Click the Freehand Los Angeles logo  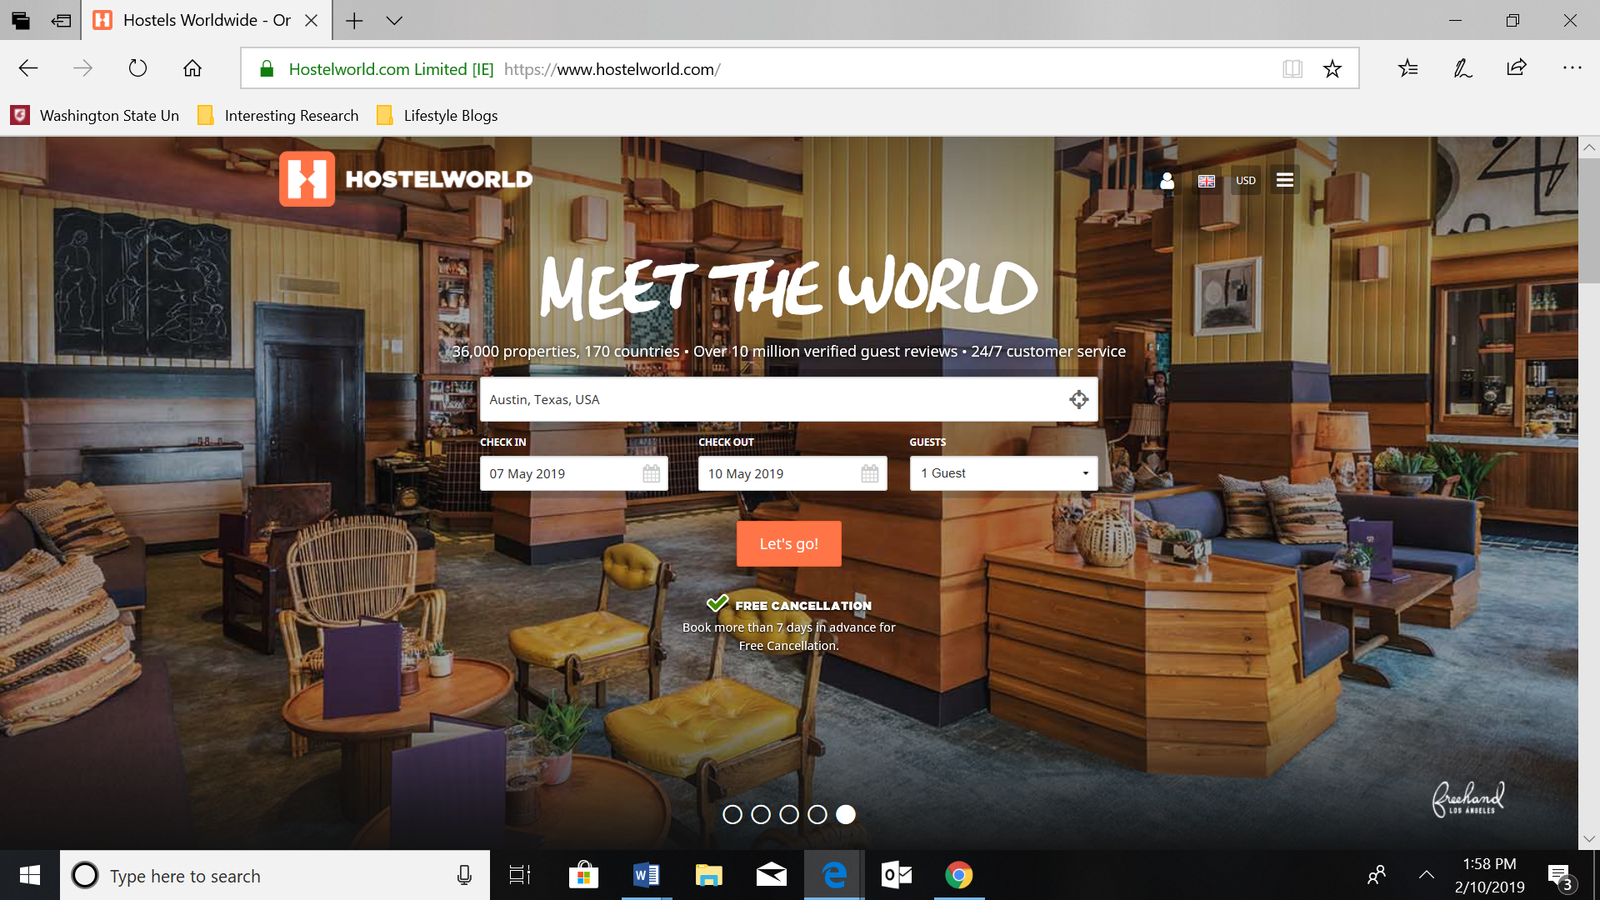coord(1468,798)
